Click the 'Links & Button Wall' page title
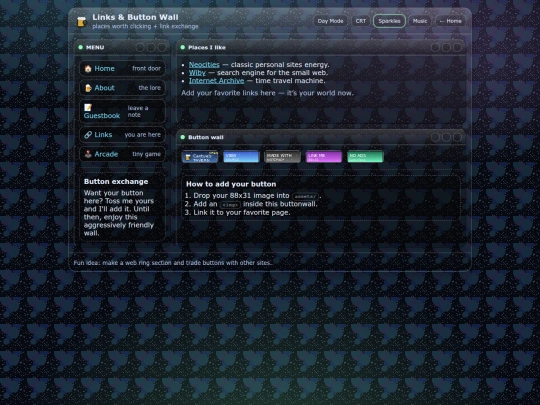Screen dimensions: 540x405 click(x=135, y=17)
